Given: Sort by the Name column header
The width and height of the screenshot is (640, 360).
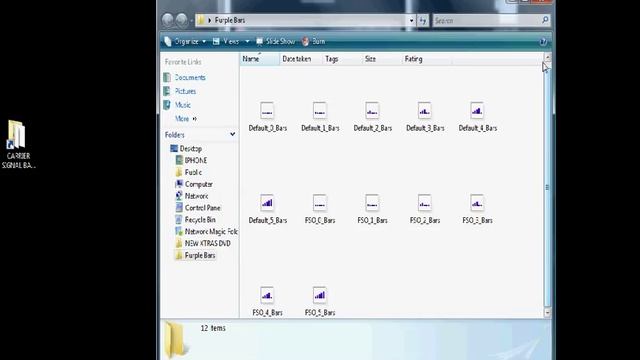Looking at the screenshot, I should click(260, 59).
